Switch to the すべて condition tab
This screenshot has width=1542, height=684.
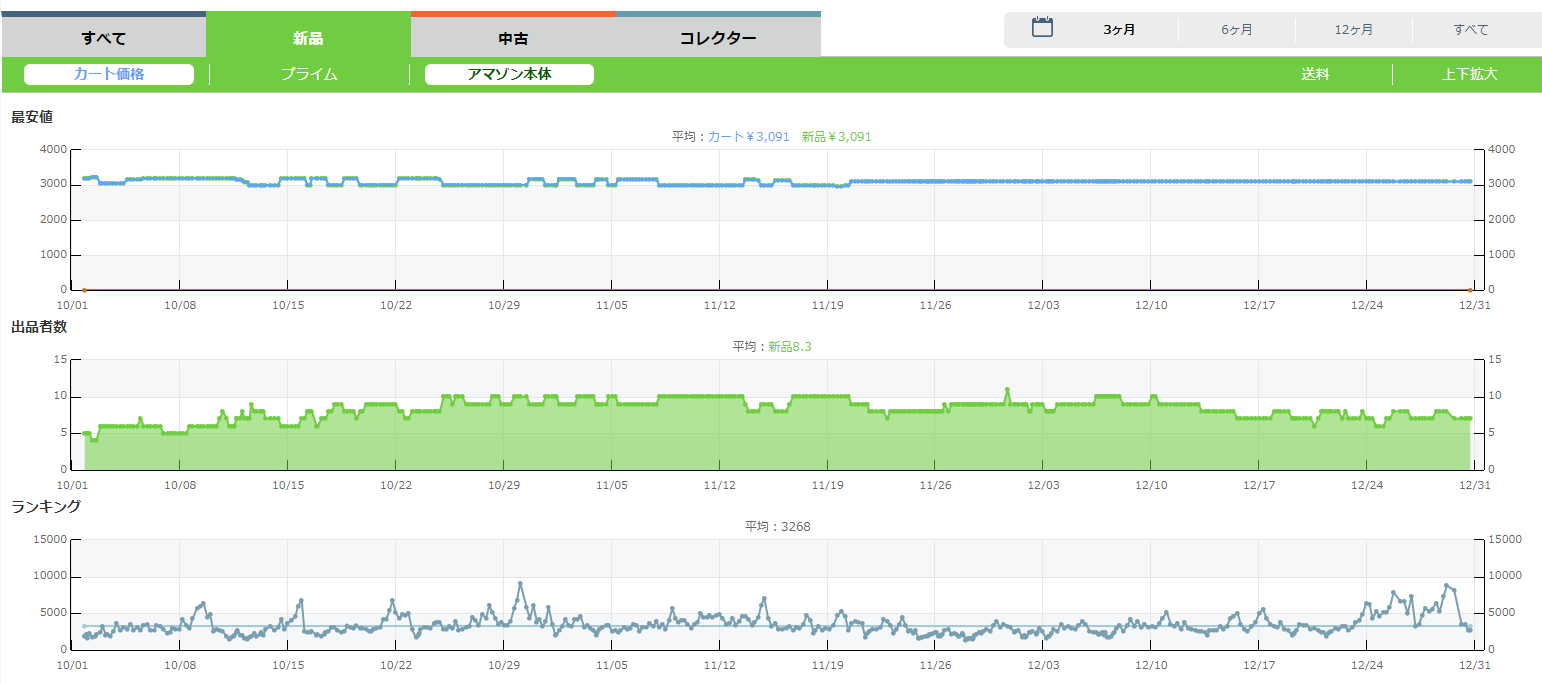point(104,39)
